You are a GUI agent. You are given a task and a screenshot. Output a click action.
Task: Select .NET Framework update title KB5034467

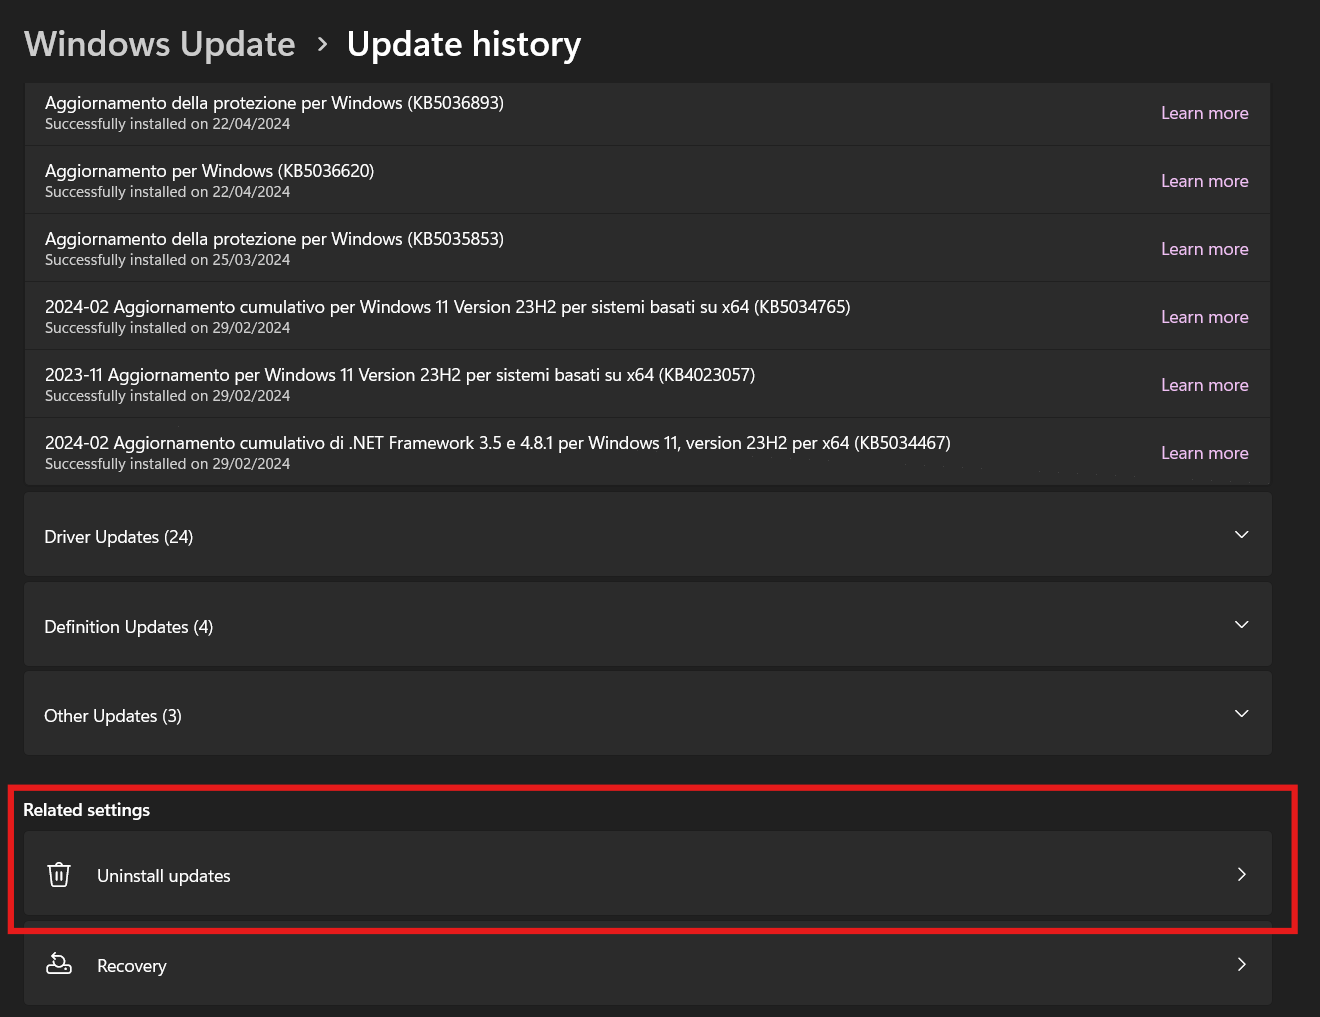(x=498, y=443)
